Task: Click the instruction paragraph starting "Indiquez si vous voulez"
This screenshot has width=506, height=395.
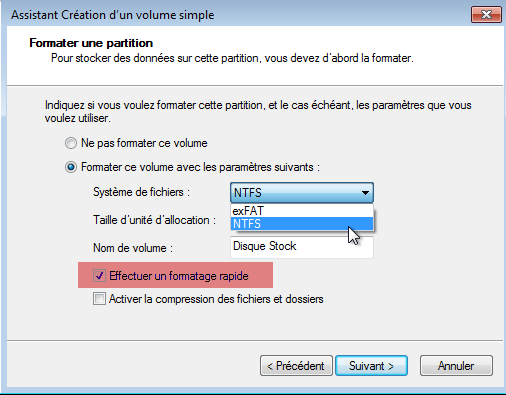Action: pos(258,112)
